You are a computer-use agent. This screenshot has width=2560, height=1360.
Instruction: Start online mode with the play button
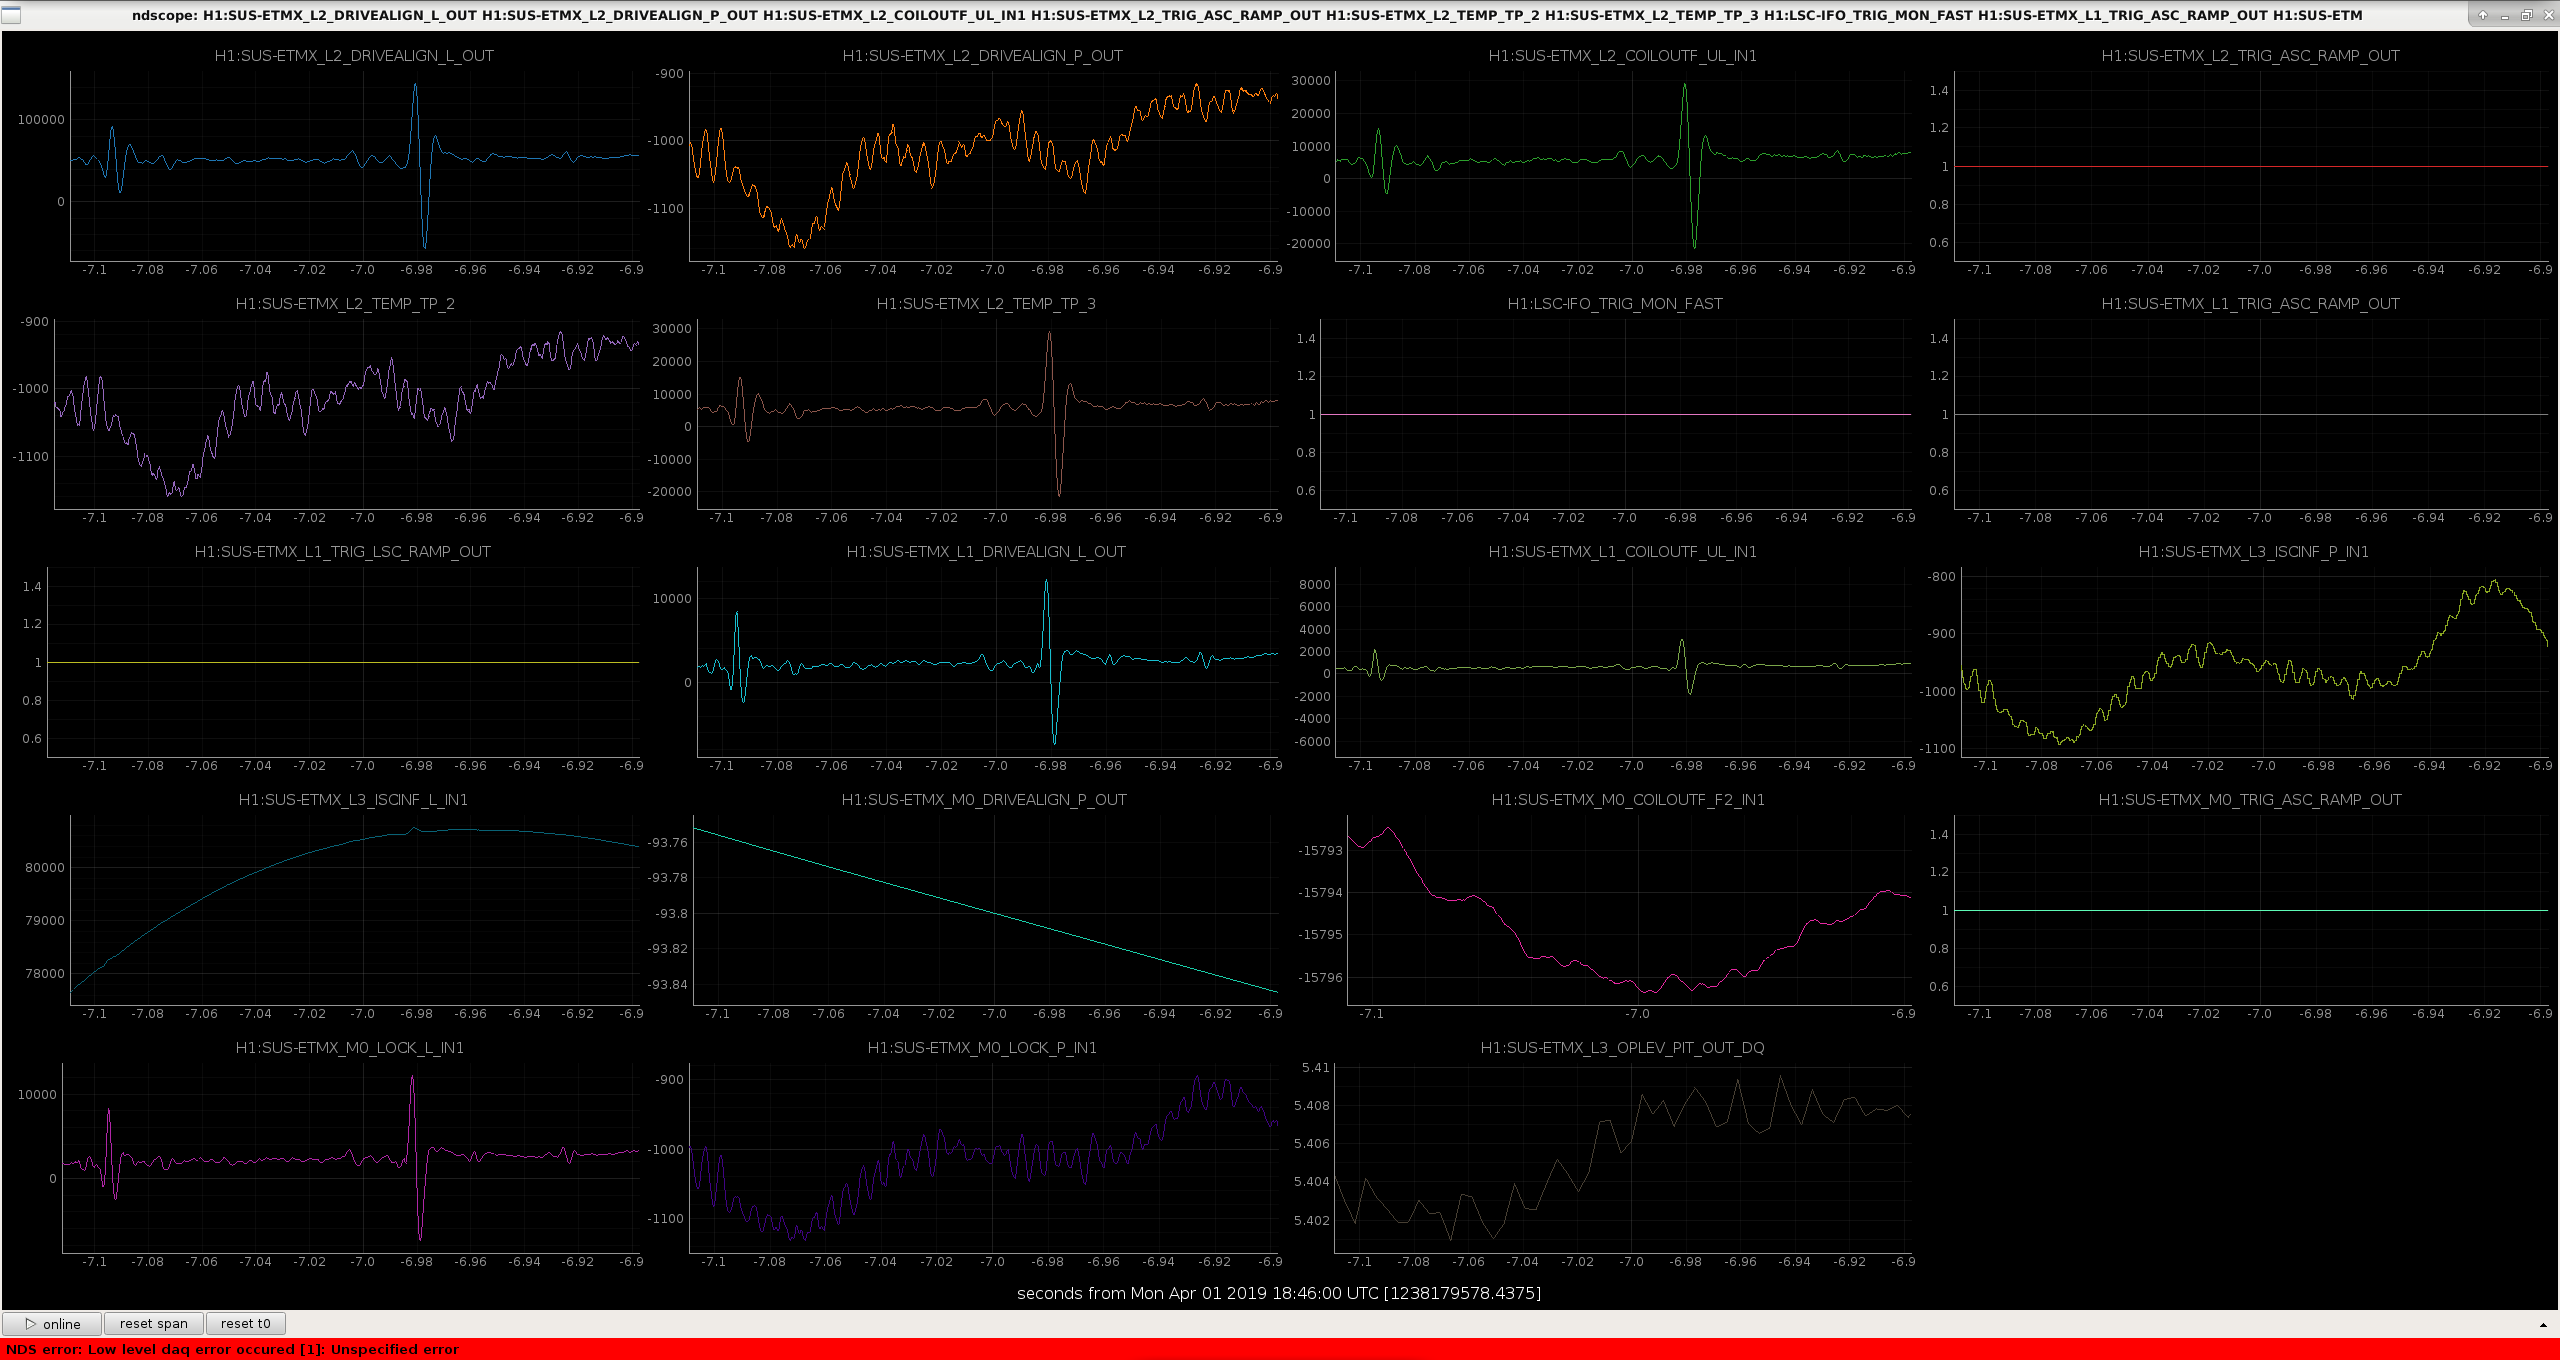click(x=52, y=1323)
